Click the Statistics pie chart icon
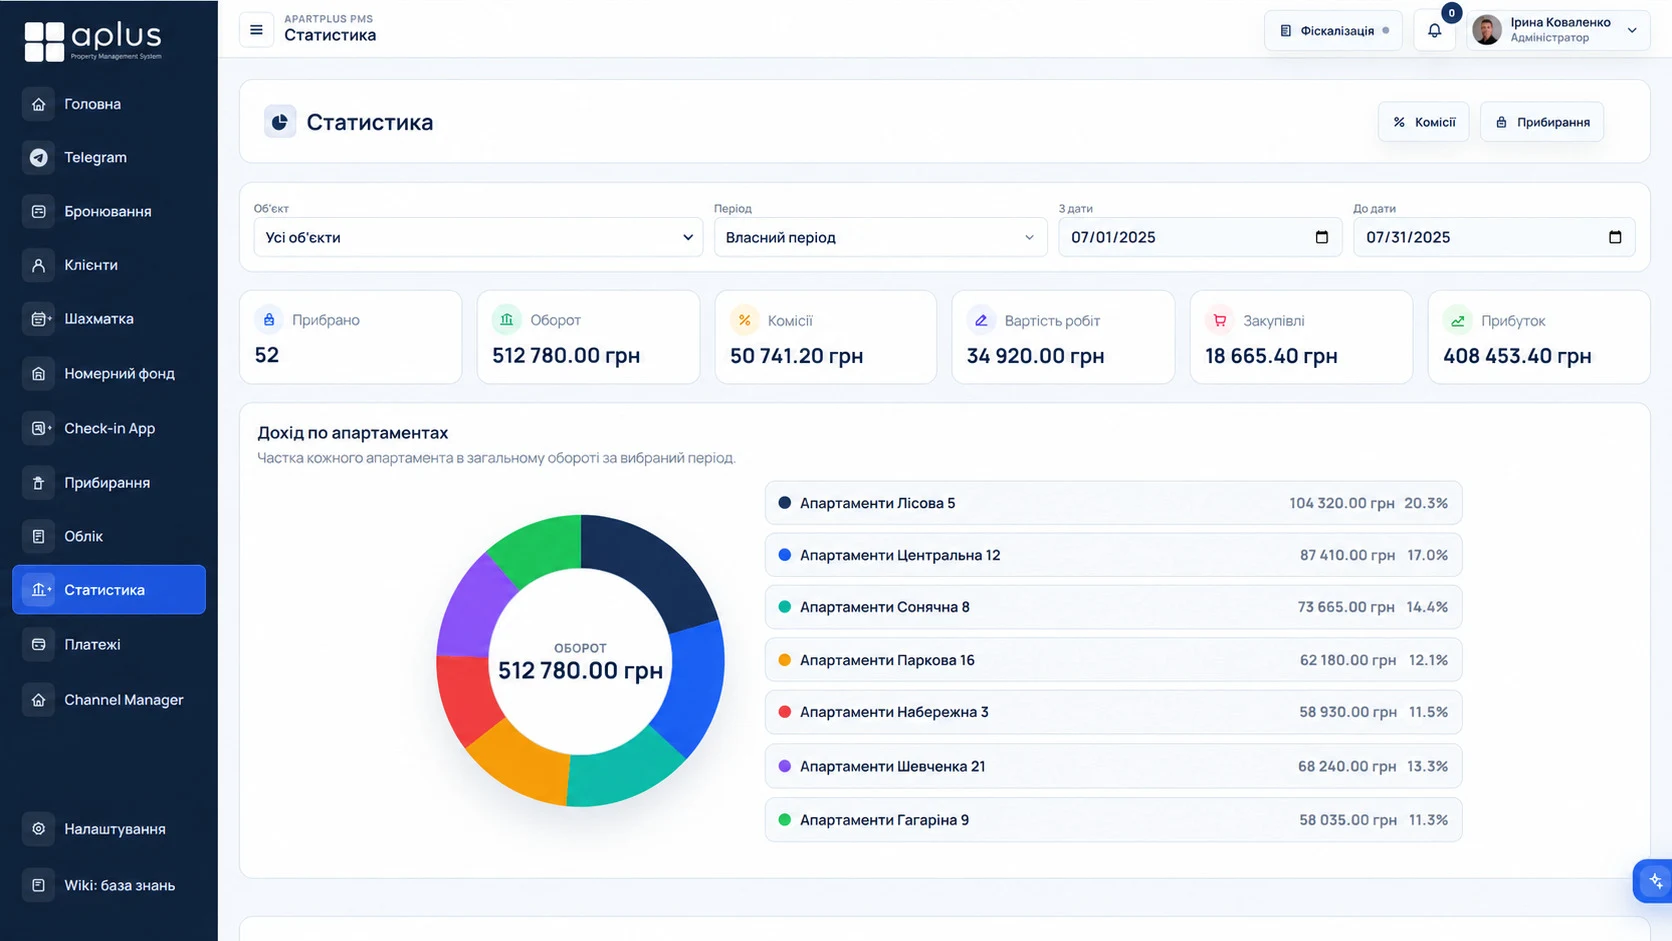This screenshot has height=941, width=1672. [x=280, y=122]
